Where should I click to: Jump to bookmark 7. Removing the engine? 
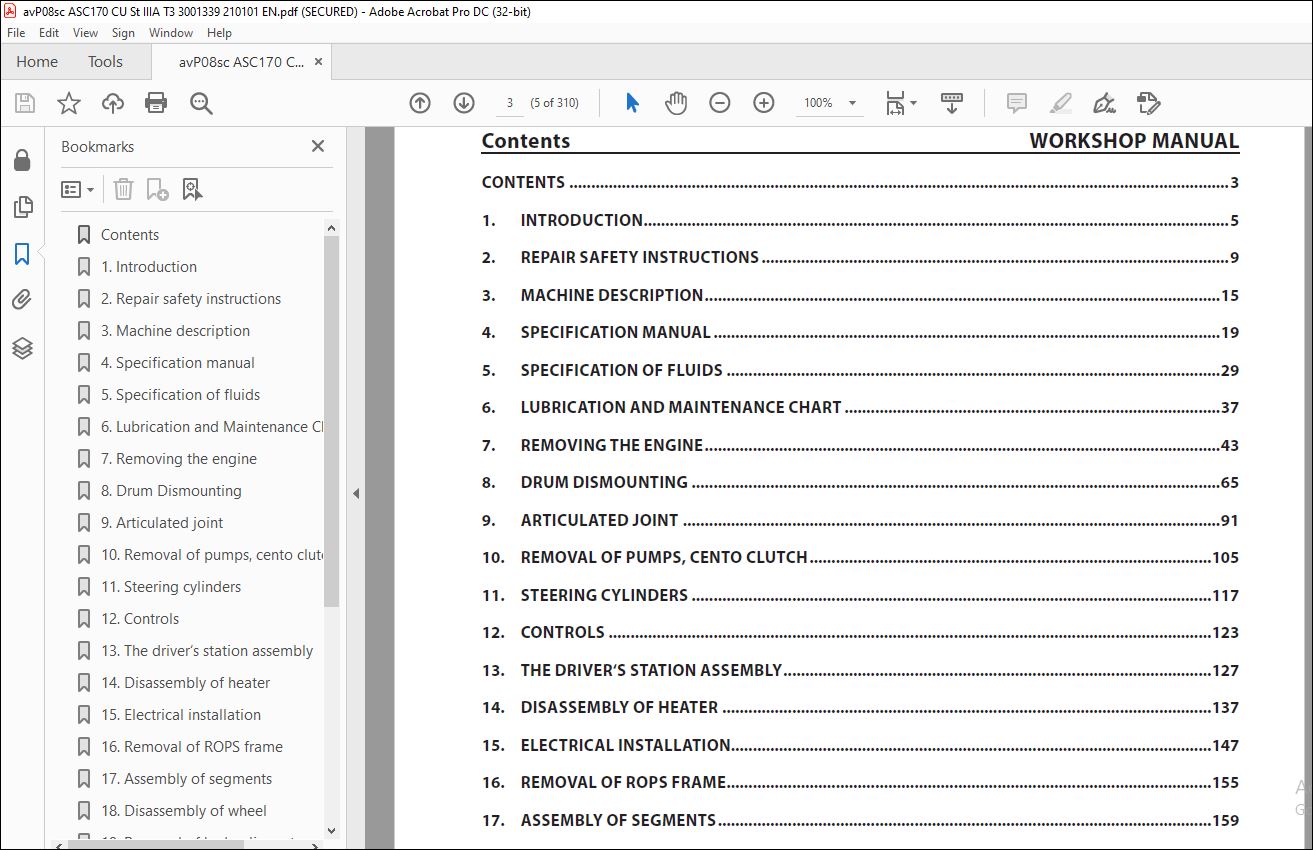click(179, 459)
